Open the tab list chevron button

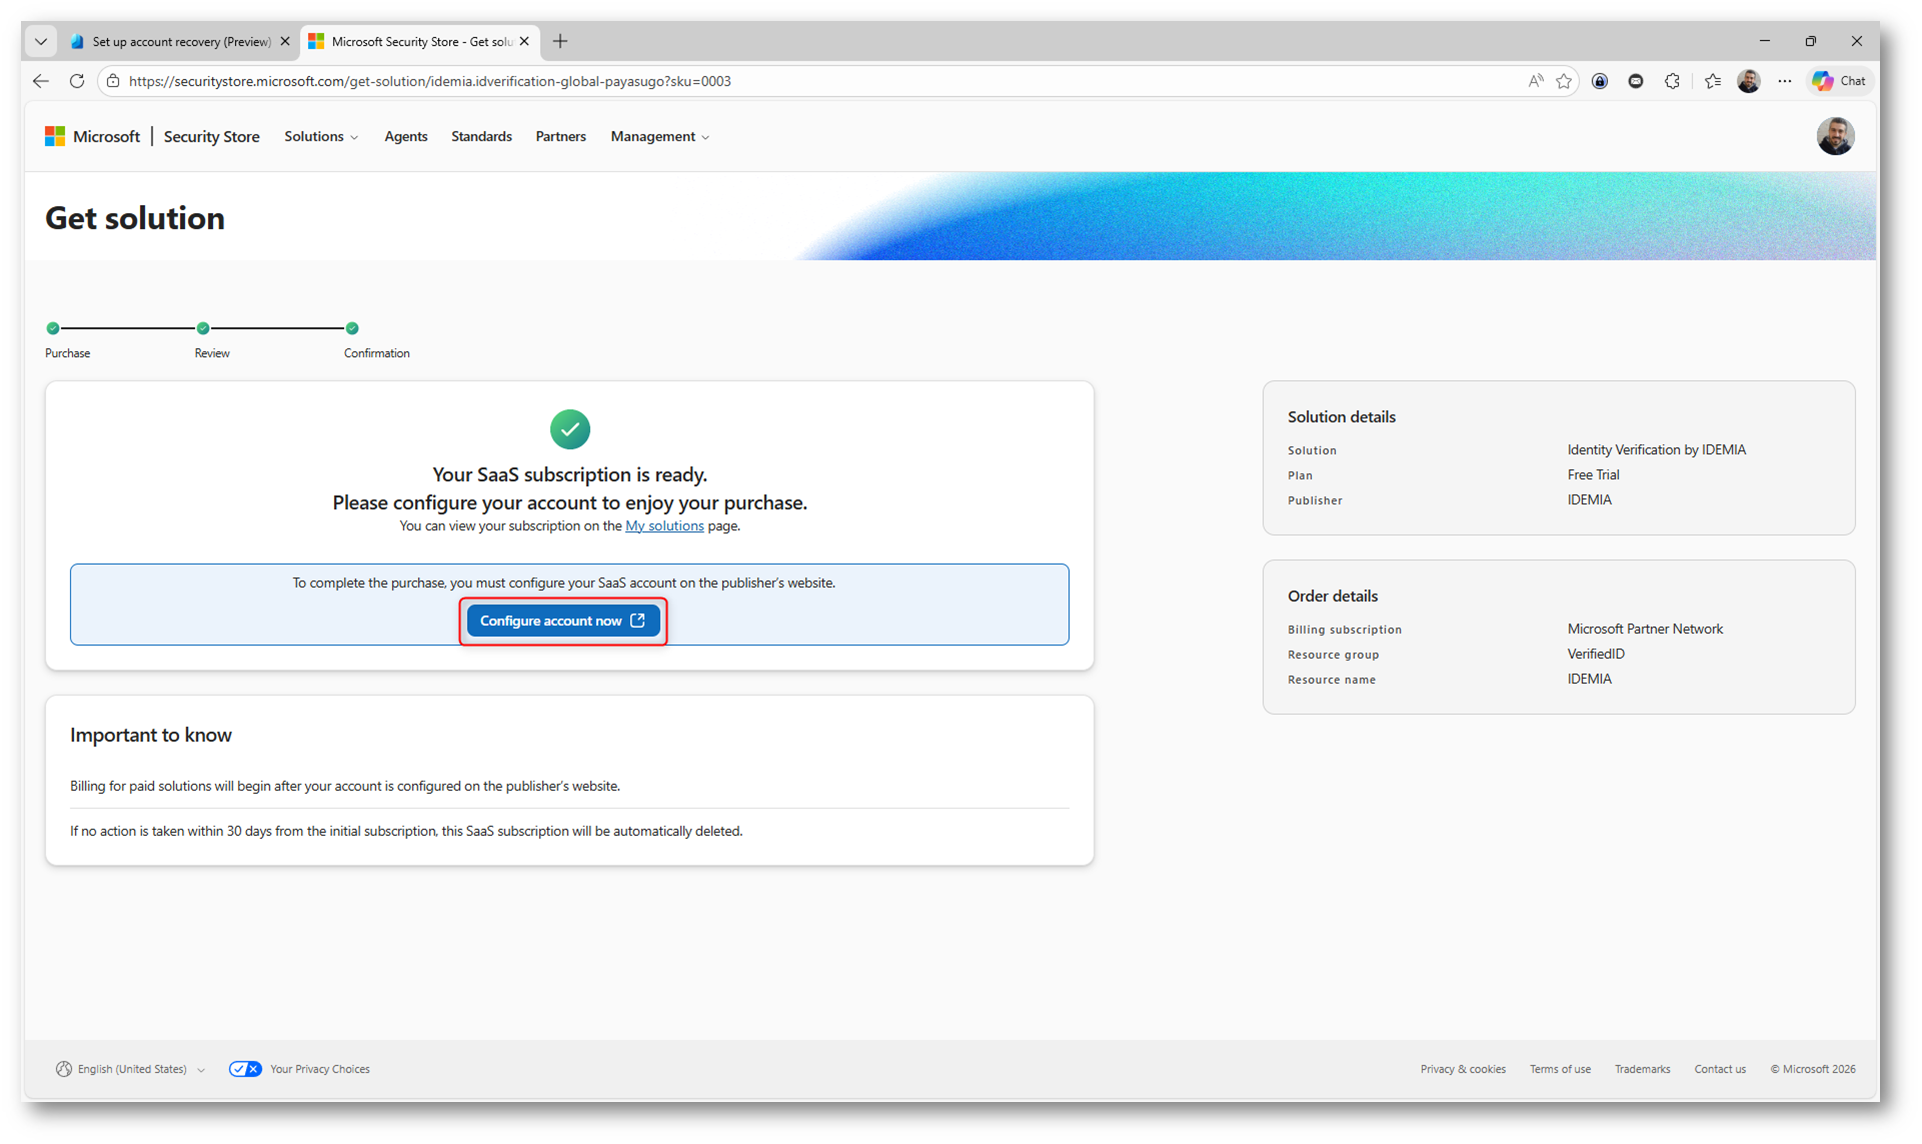[41, 41]
